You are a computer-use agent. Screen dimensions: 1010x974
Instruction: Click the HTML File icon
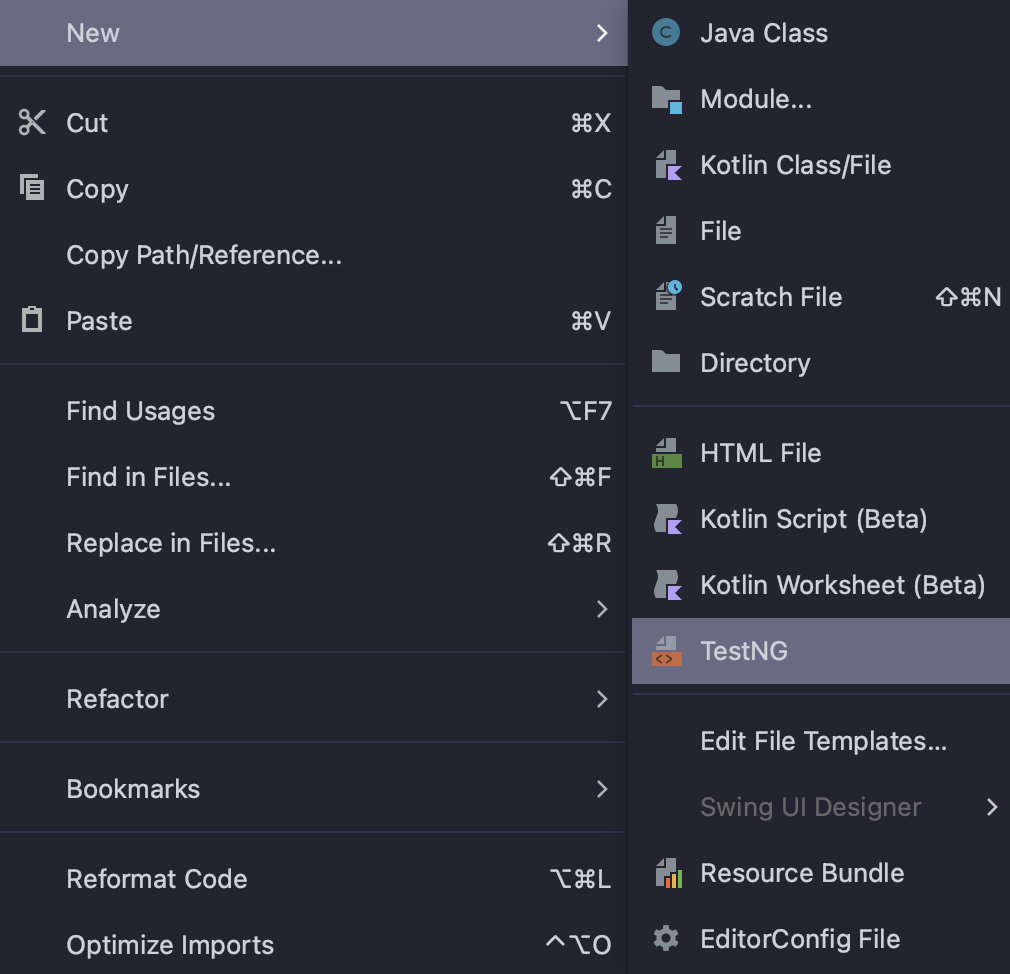tap(666, 453)
